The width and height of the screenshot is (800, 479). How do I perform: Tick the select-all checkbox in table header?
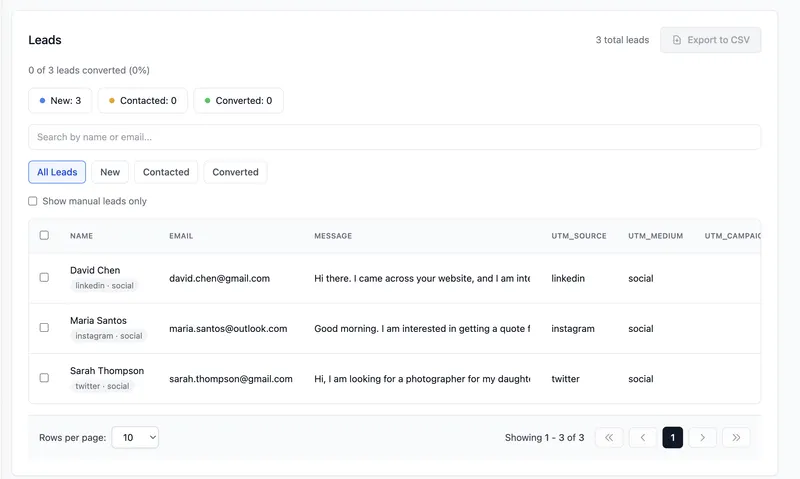point(44,235)
